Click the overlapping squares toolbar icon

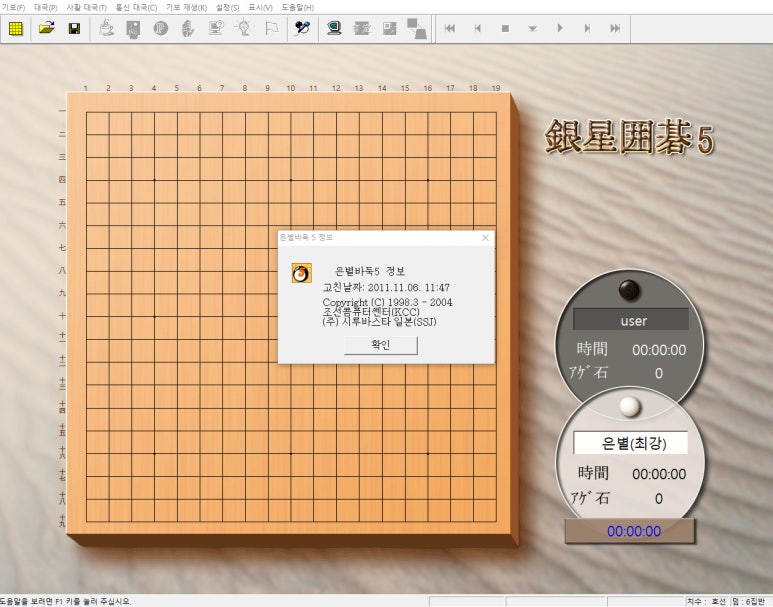point(417,28)
